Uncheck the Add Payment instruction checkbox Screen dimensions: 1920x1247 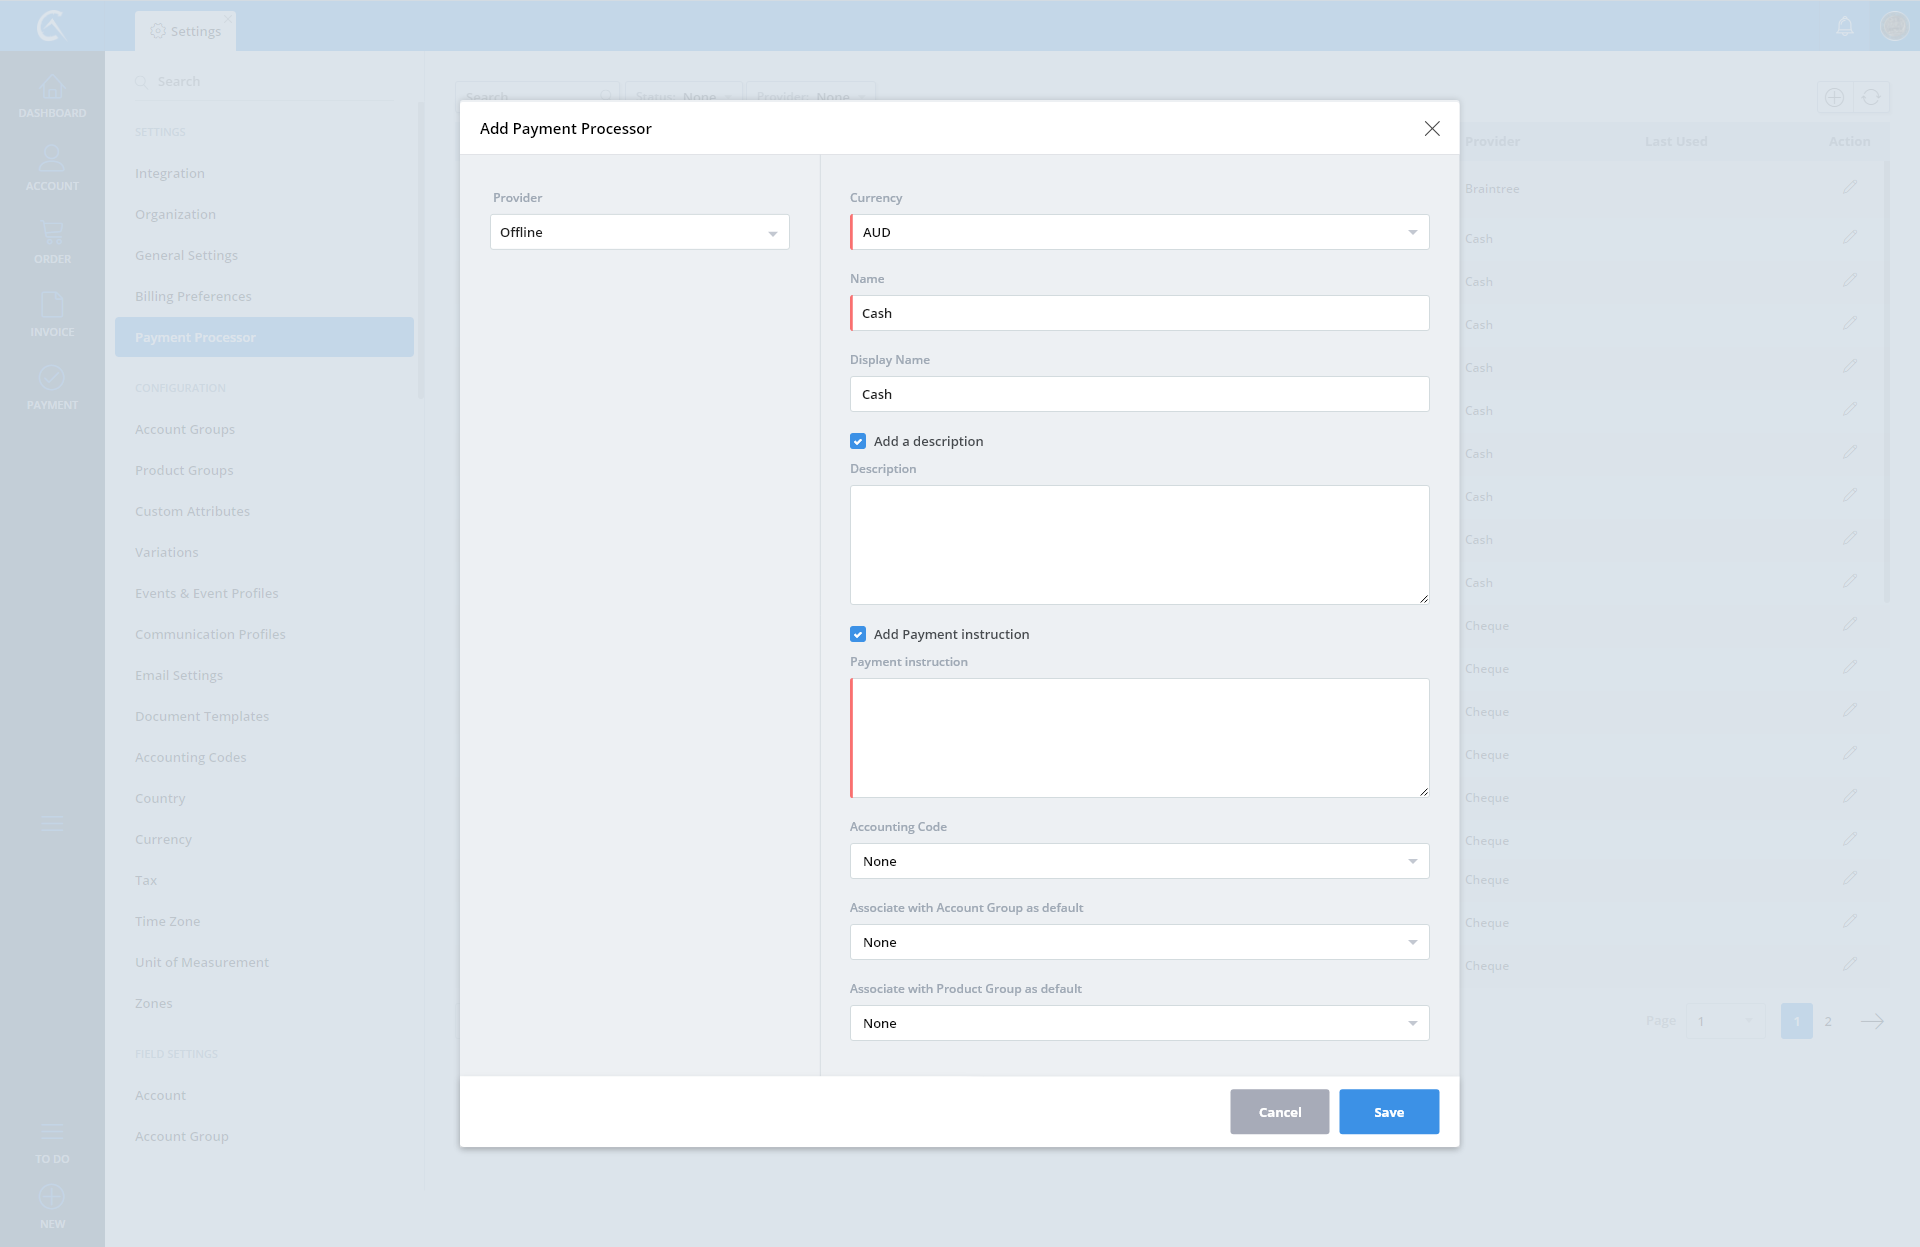pyautogui.click(x=858, y=634)
